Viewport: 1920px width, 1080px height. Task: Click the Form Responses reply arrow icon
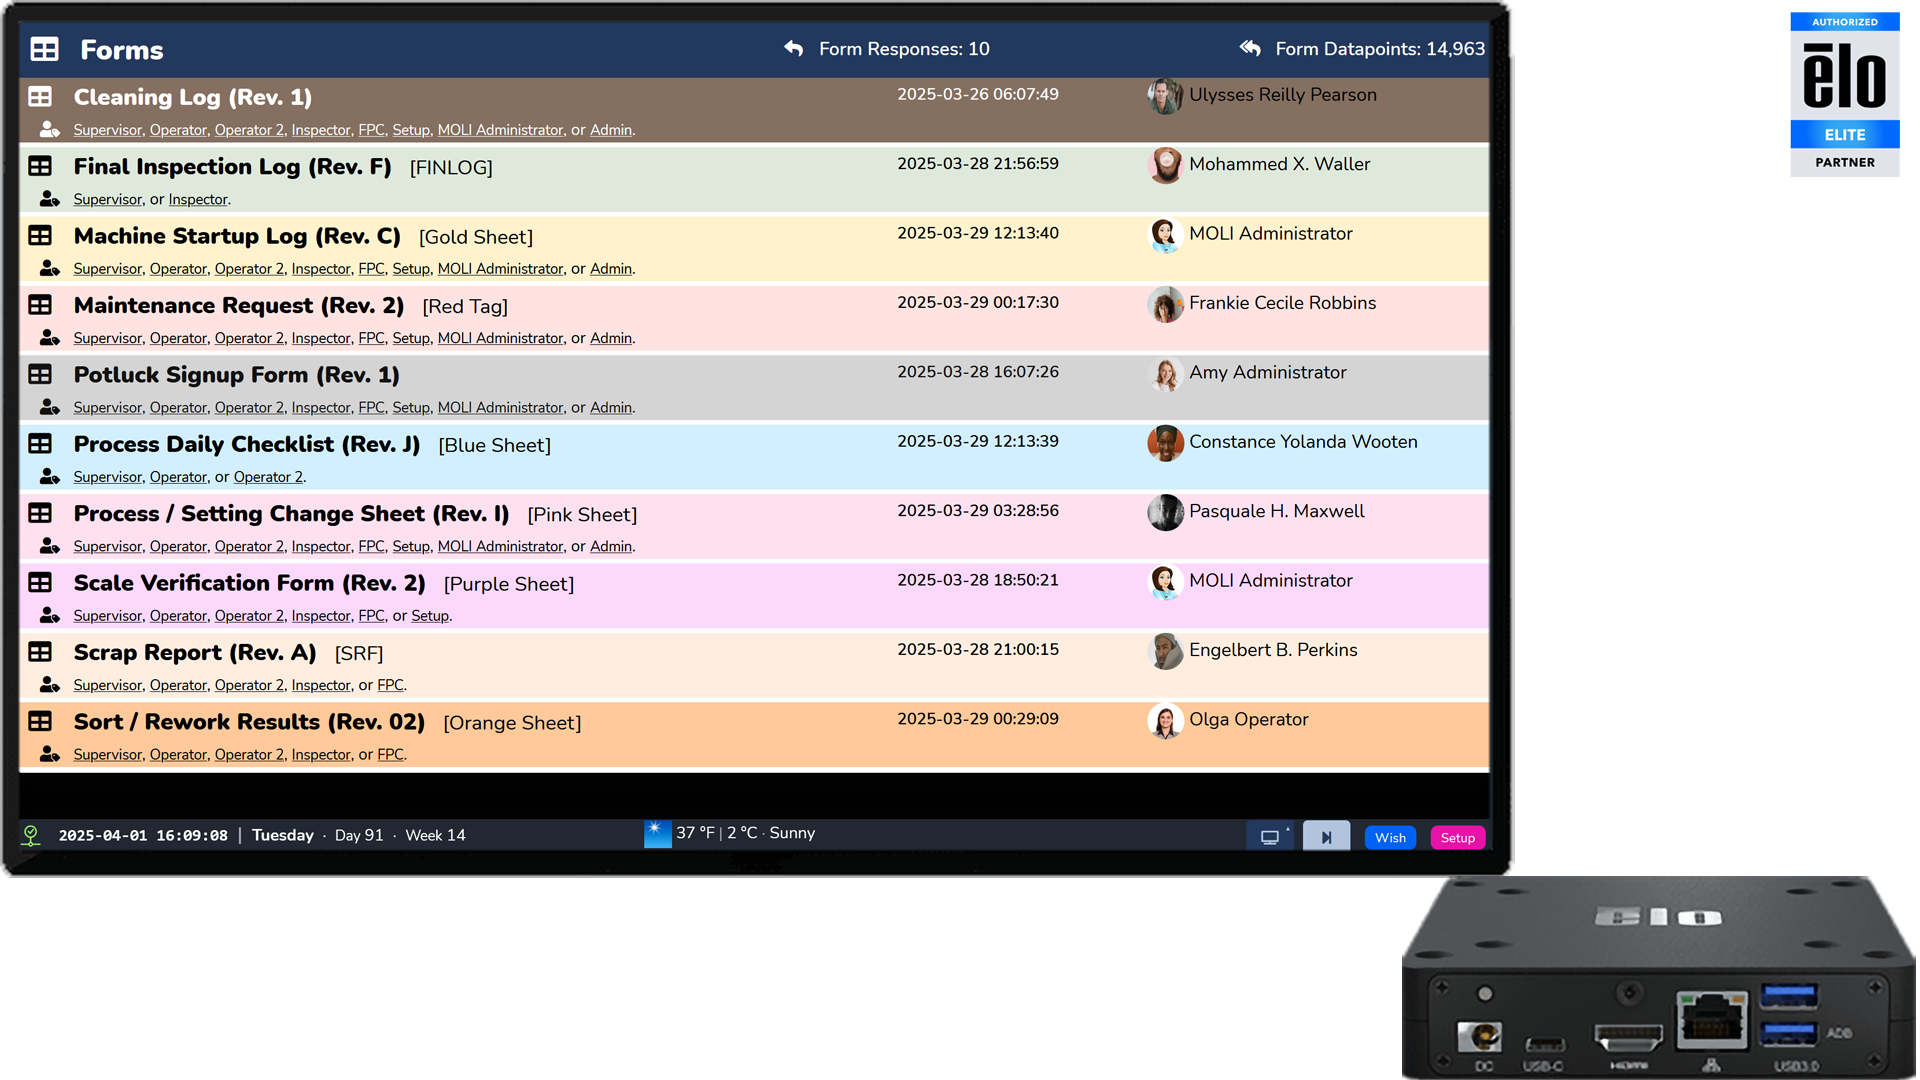click(794, 48)
